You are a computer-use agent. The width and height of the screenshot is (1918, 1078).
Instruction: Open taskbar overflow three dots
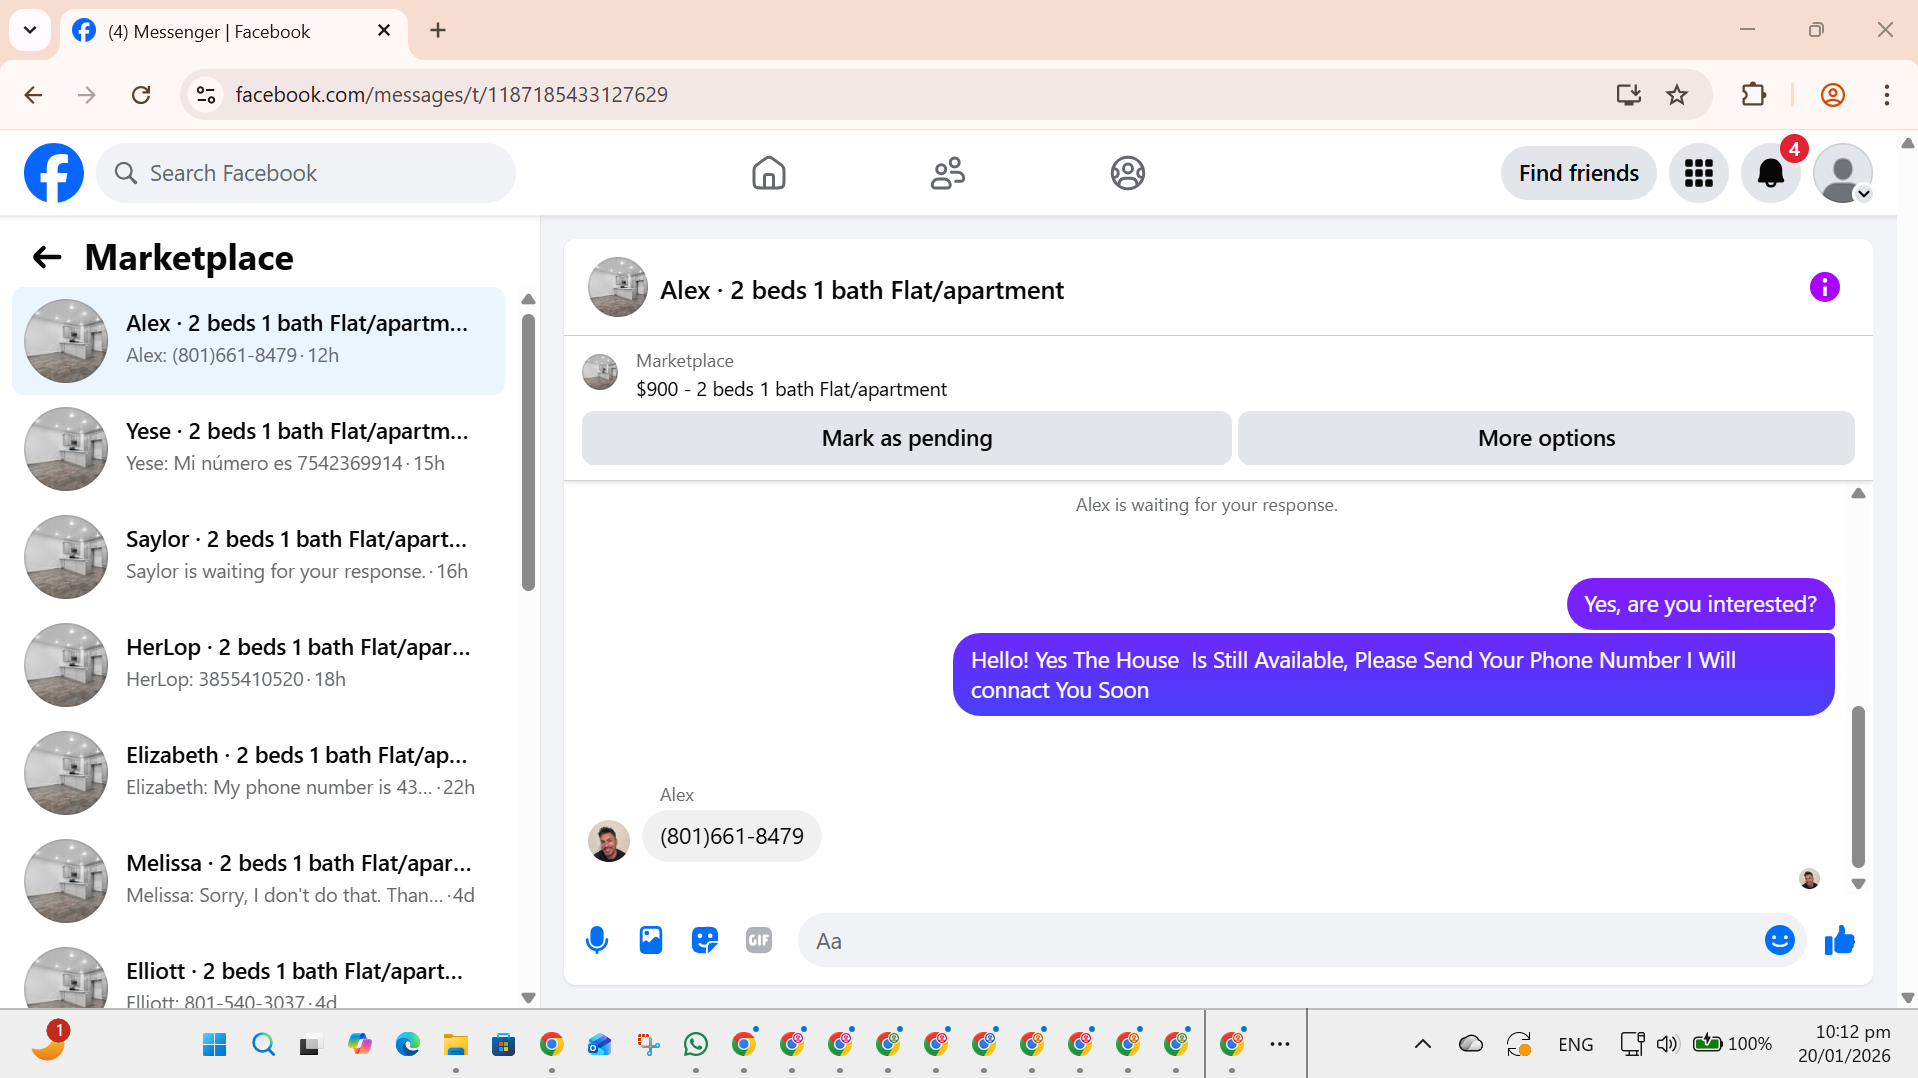point(1280,1044)
